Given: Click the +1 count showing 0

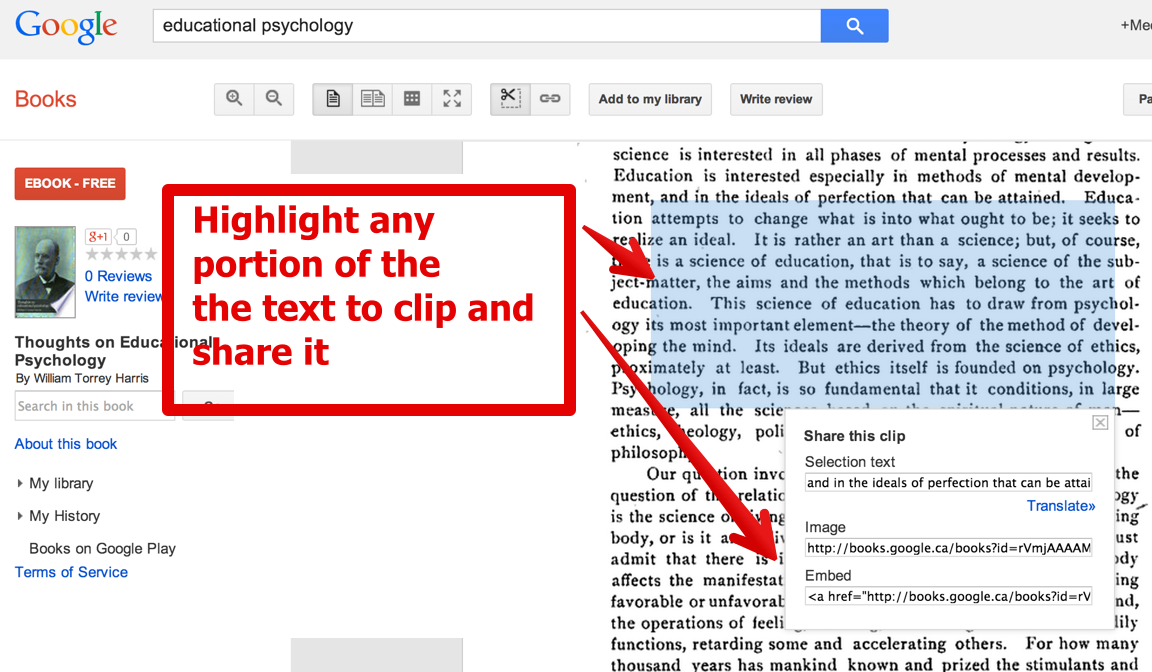Looking at the screenshot, I should [126, 236].
